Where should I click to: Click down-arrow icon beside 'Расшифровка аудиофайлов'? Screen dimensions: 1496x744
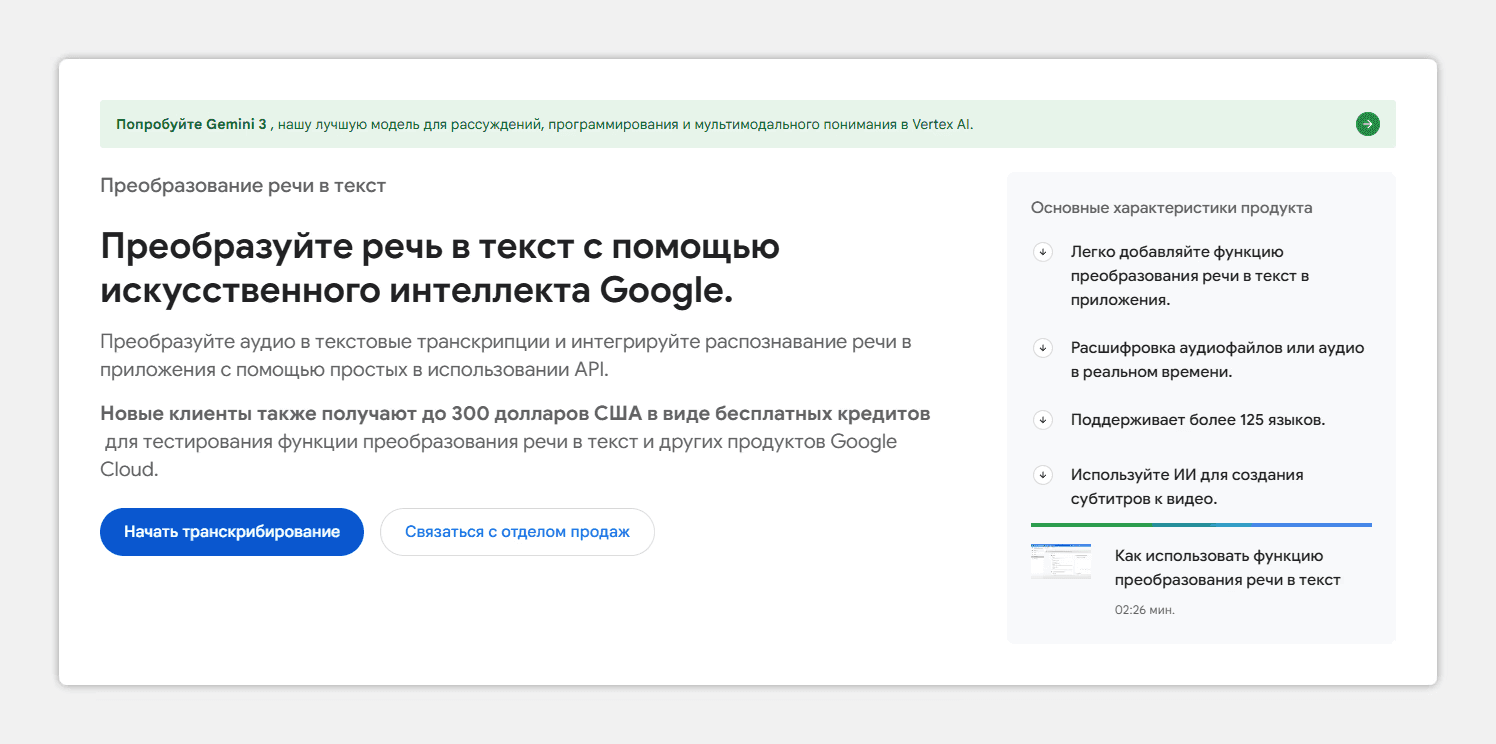[x=1043, y=348]
